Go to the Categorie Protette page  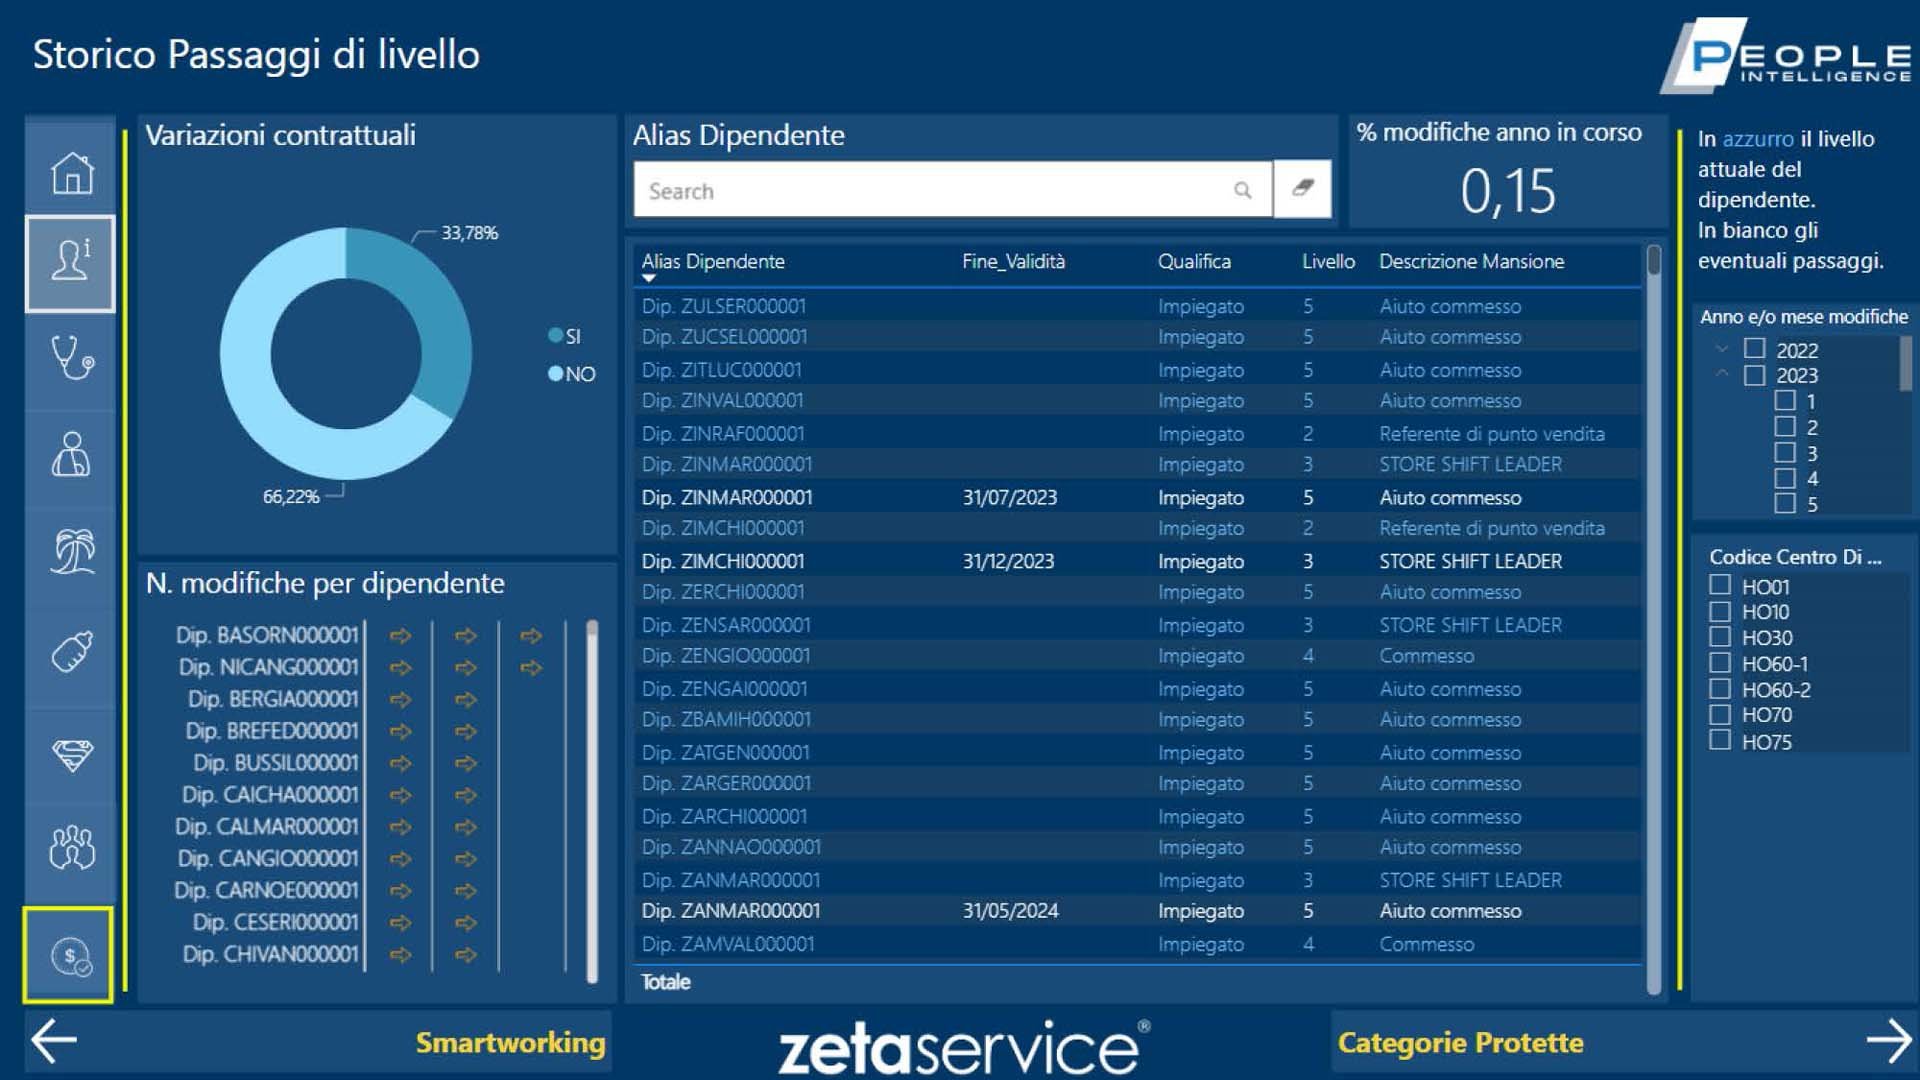click(x=1460, y=1042)
